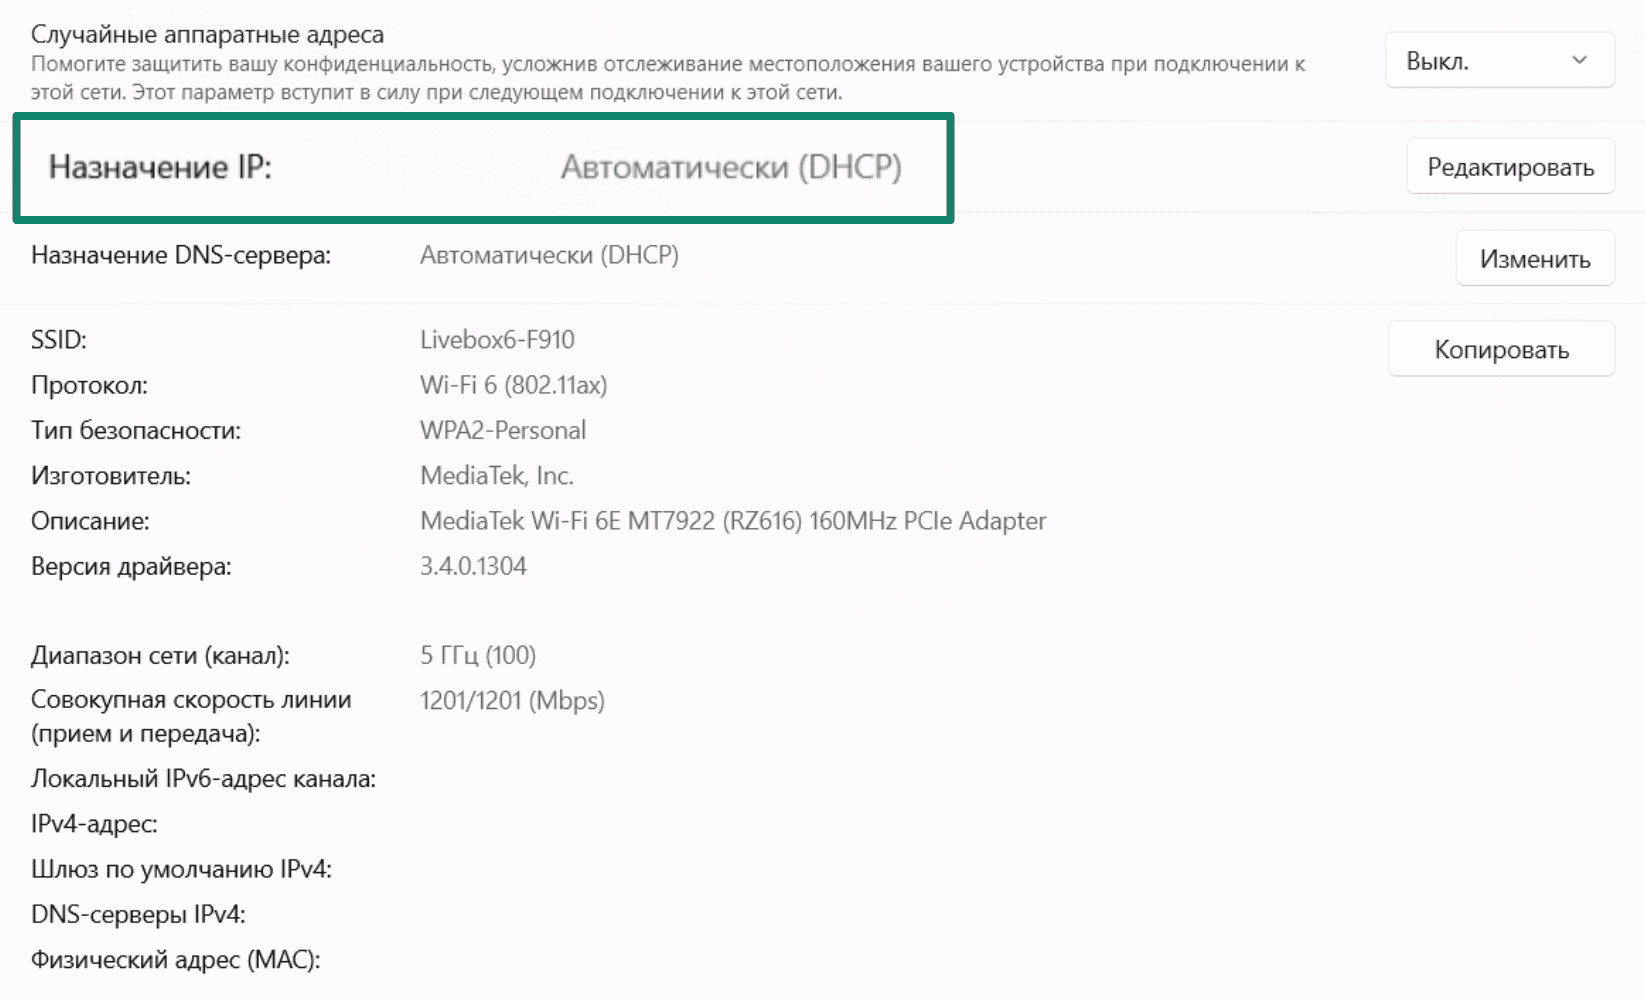Click the 5 ГГц (100) network band value
Image resolution: width=1646 pixels, height=999 pixels.
pos(477,656)
